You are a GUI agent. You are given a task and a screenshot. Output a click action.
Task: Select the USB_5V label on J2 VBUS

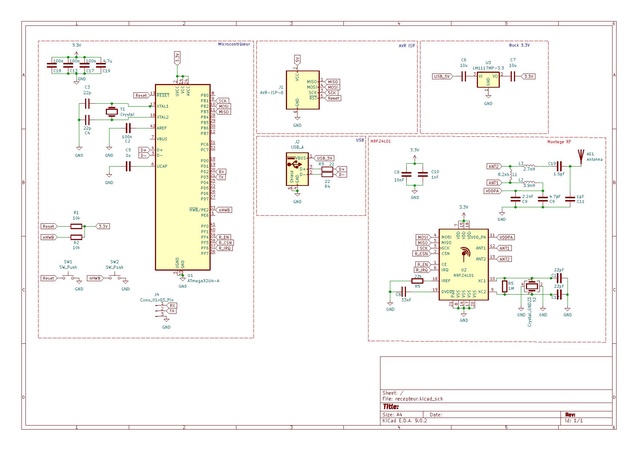(x=325, y=158)
